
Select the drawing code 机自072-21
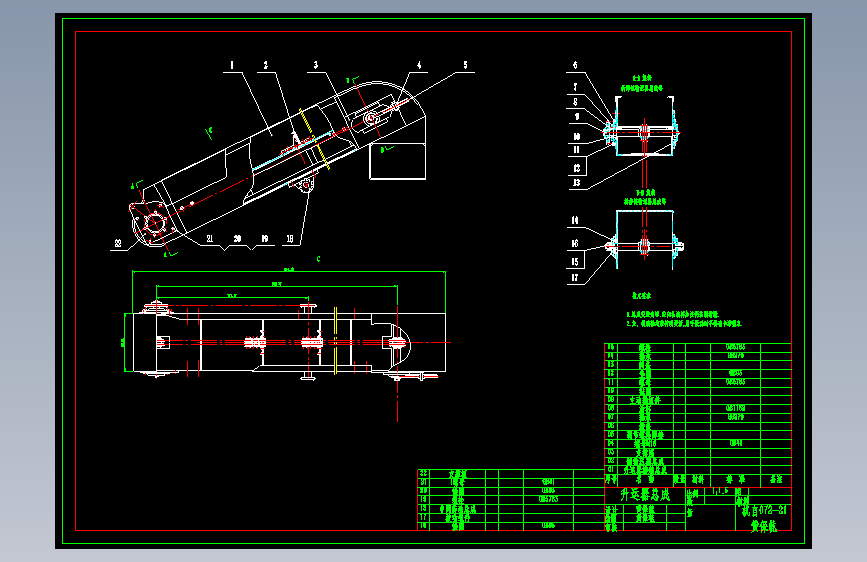coord(764,511)
